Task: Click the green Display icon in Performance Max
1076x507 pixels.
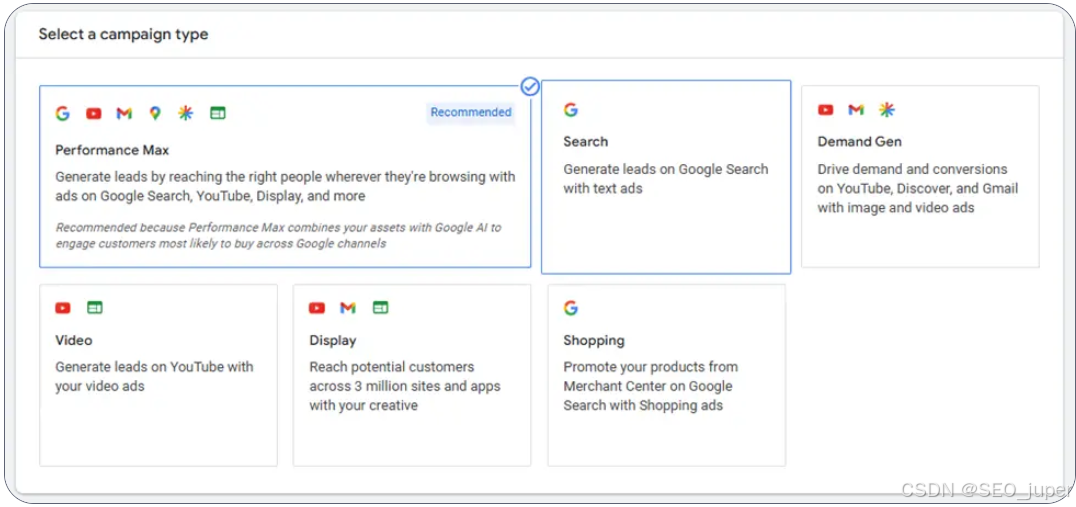Action: click(218, 113)
